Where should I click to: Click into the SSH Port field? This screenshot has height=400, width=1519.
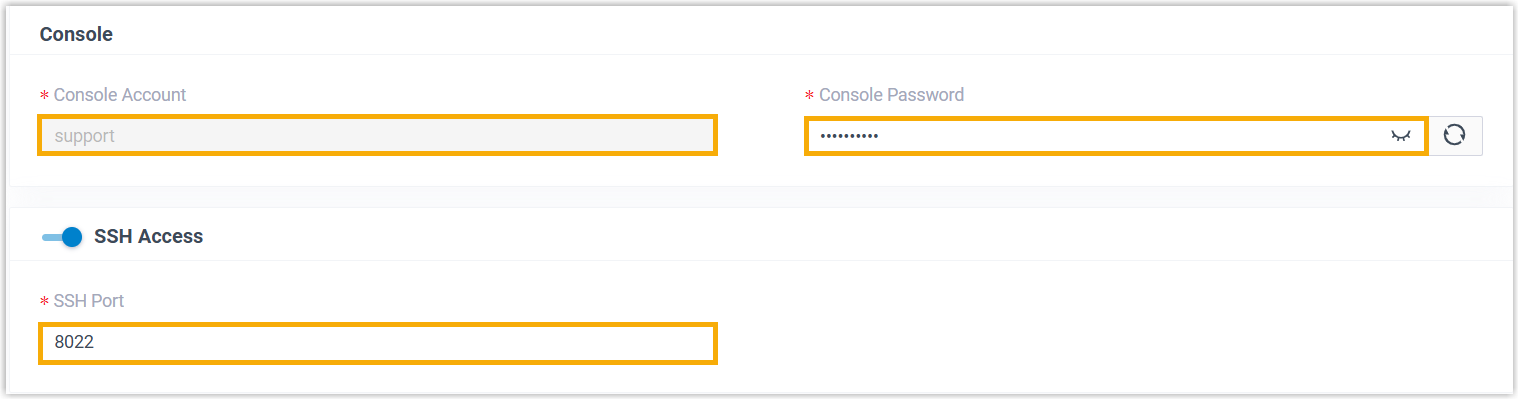tap(377, 343)
